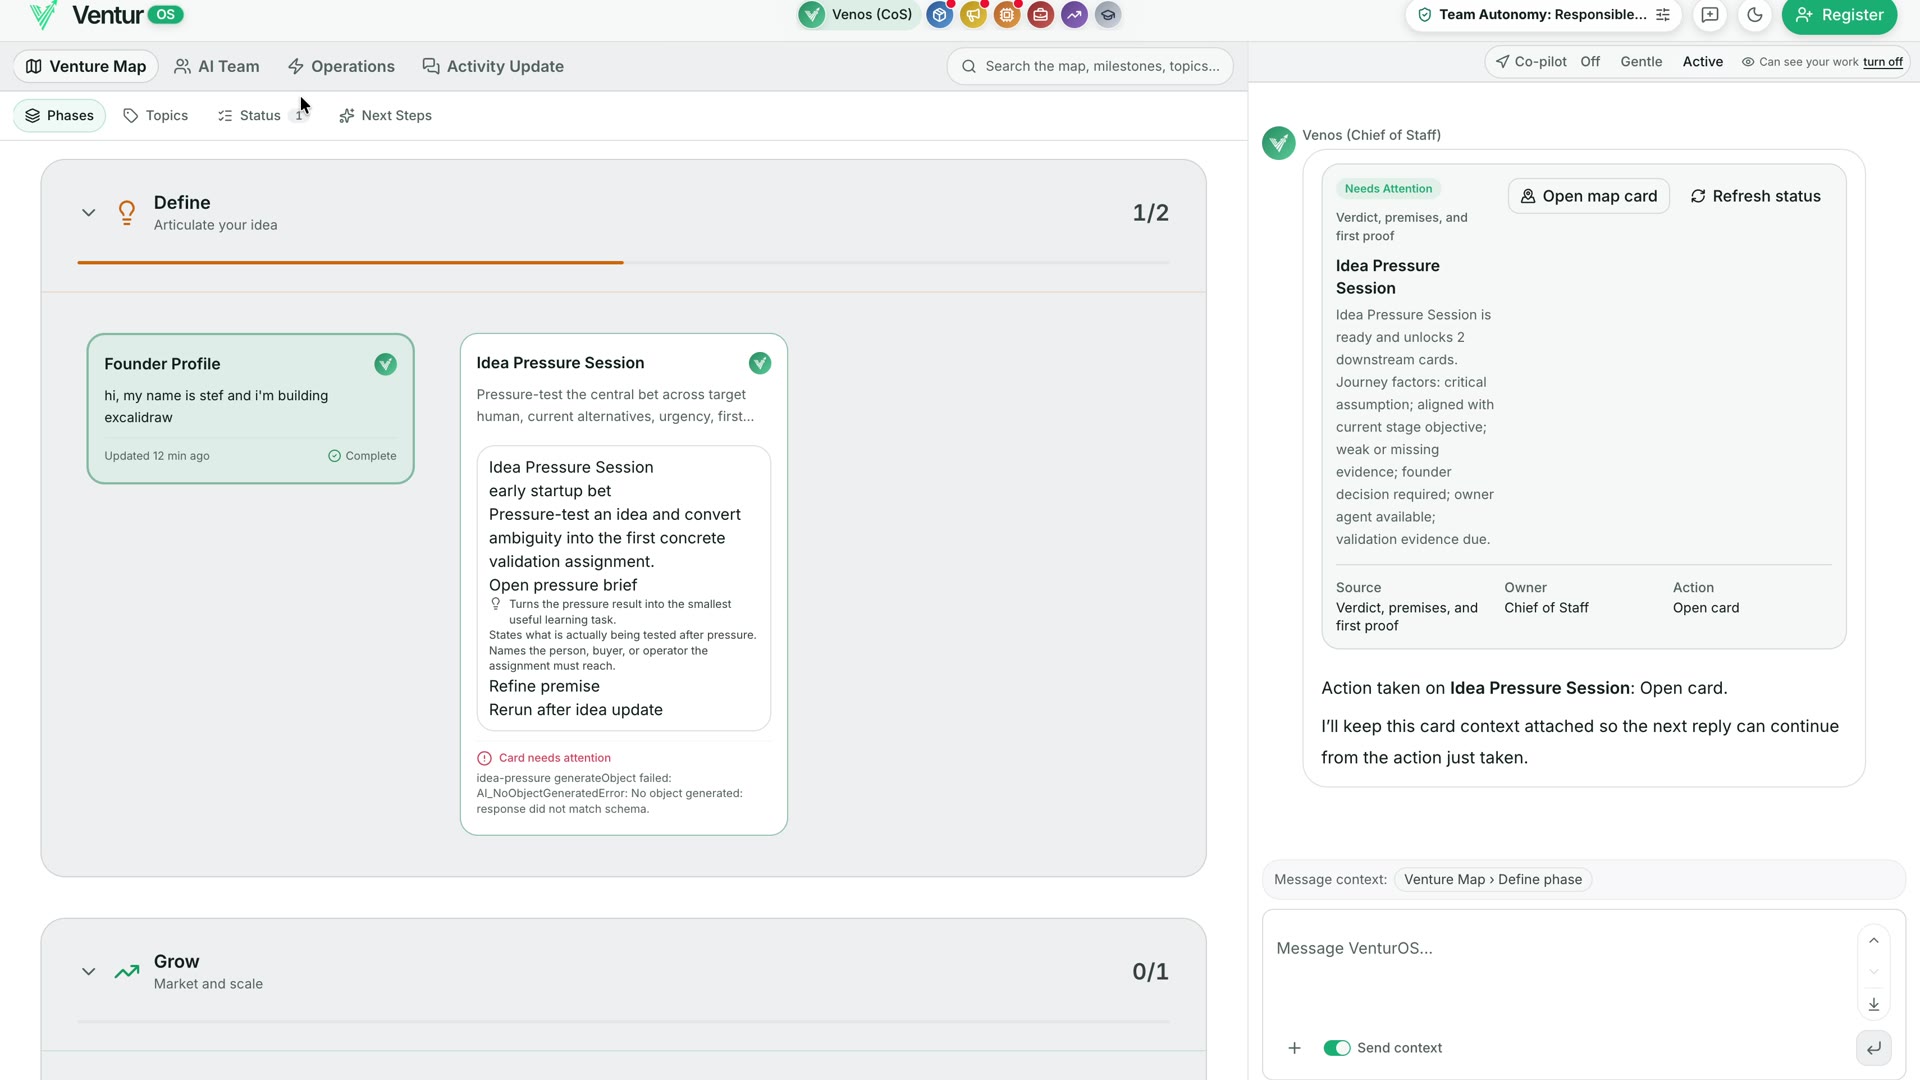Image resolution: width=1920 pixels, height=1080 pixels.
Task: Click Founder Profile green check badge
Action: tap(385, 365)
